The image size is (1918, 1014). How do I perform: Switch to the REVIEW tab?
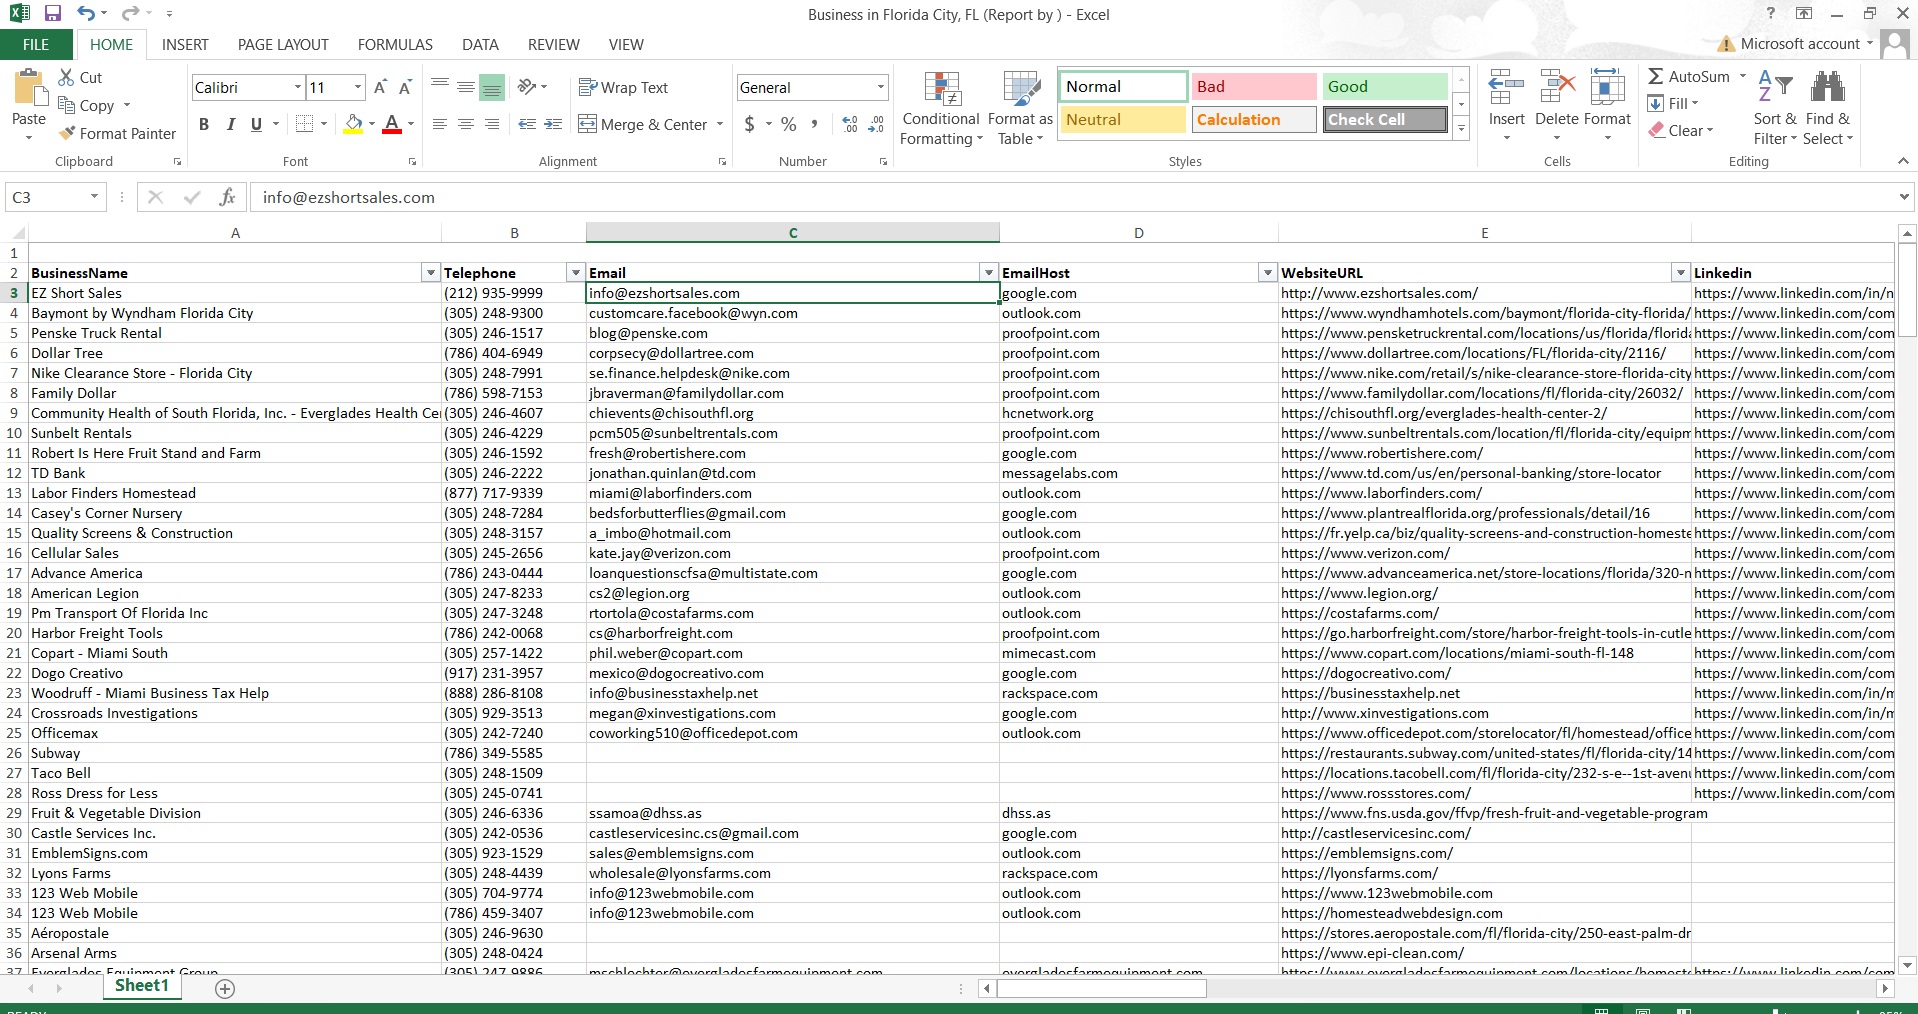coord(553,45)
